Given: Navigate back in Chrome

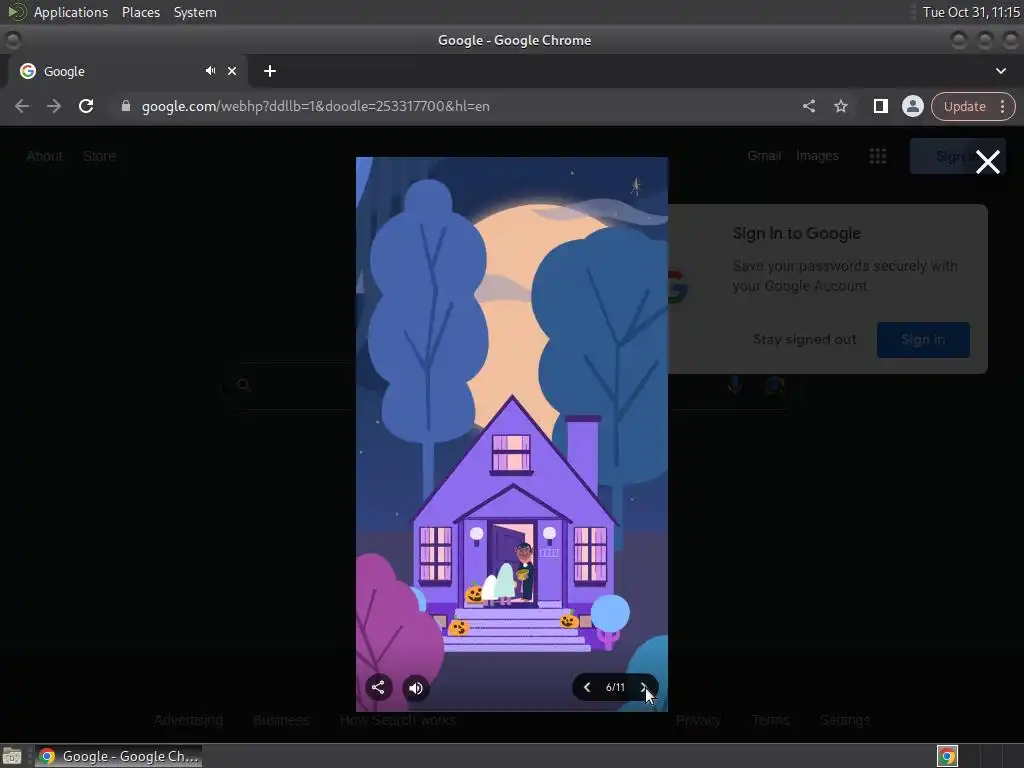Looking at the screenshot, I should pos(22,106).
